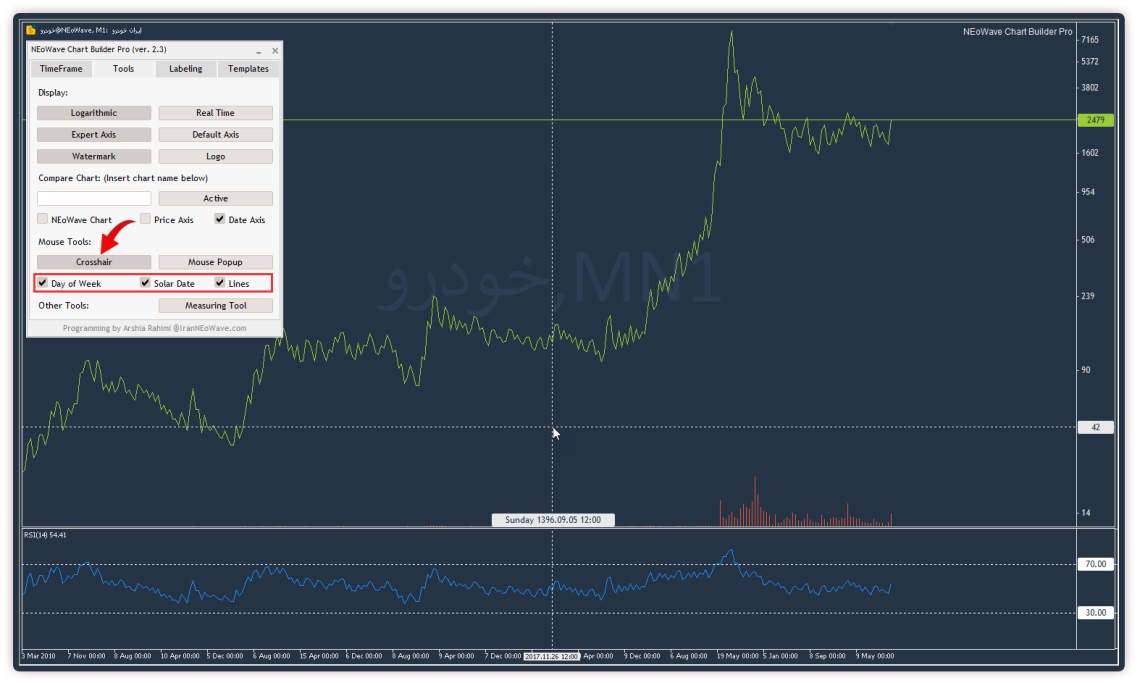Check the NEoWave Chart checkbox
Image resolution: width=1140 pixels, height=683 pixels.
[43, 219]
